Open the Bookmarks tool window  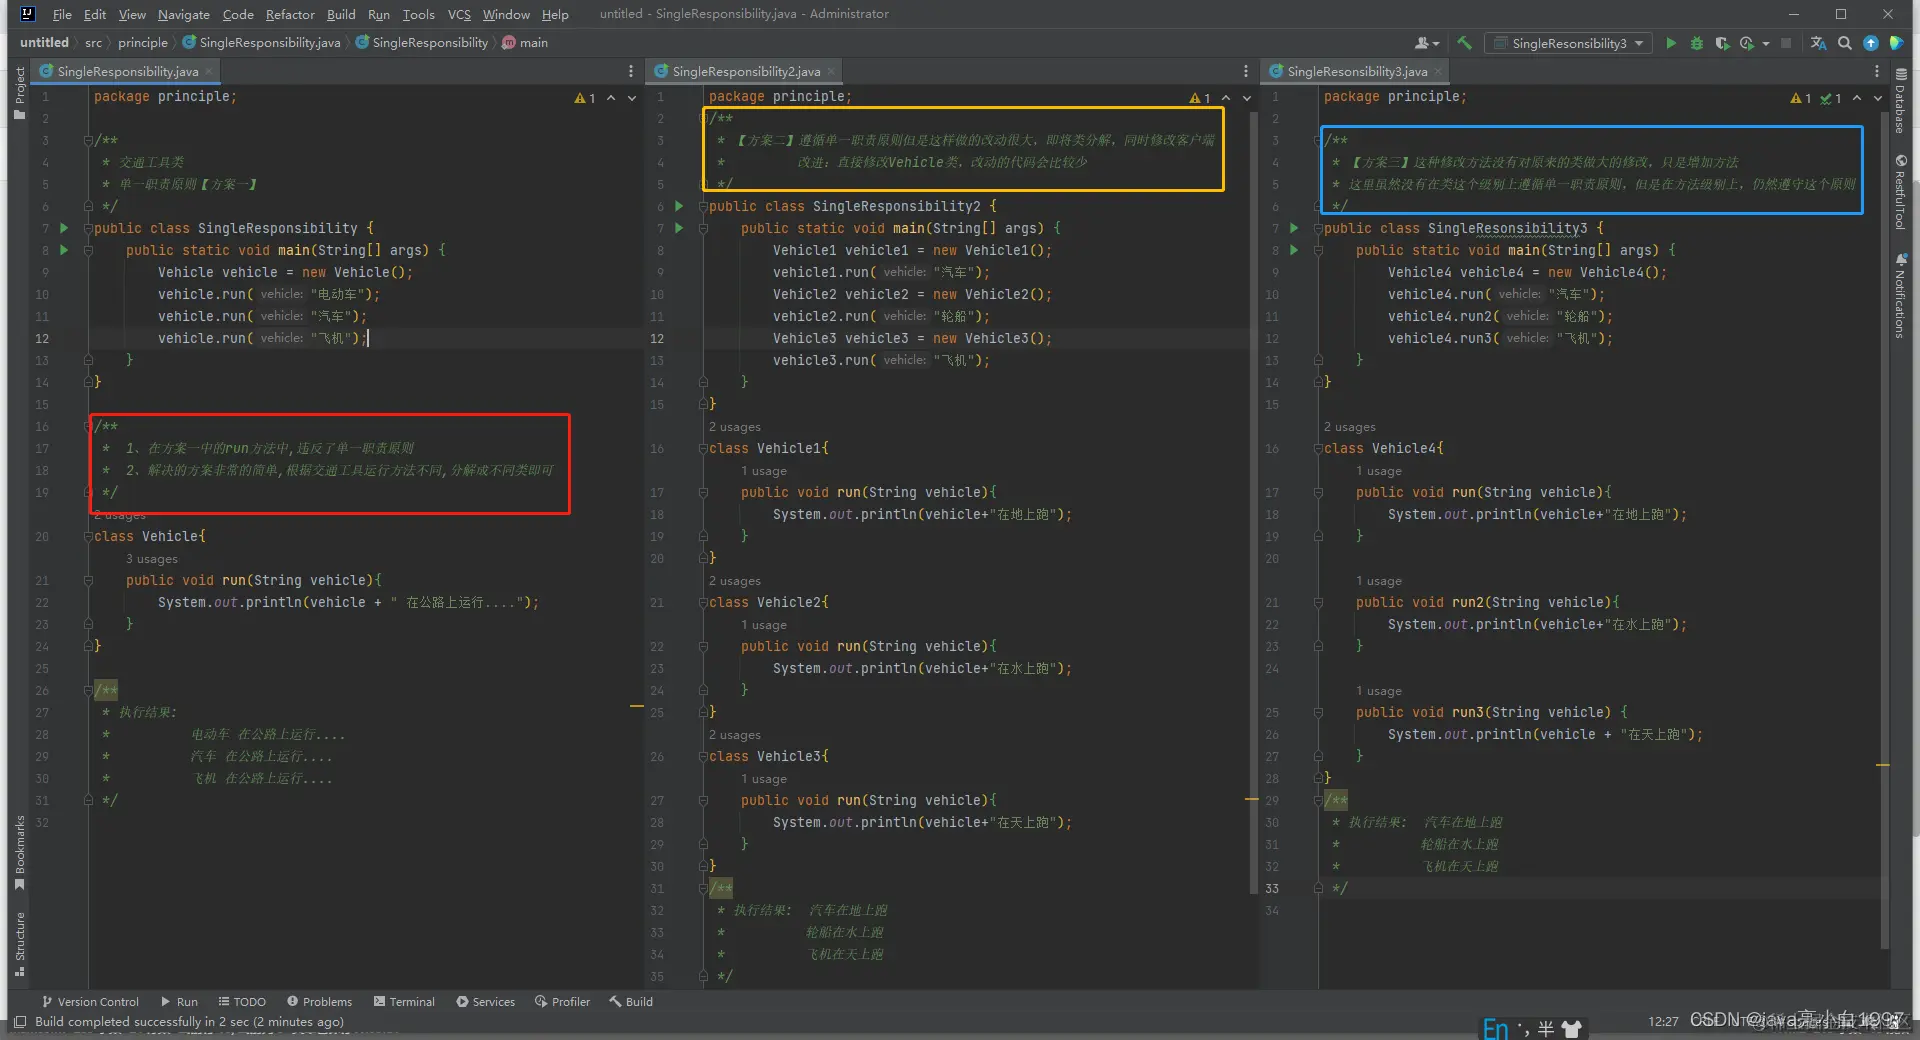(x=19, y=852)
